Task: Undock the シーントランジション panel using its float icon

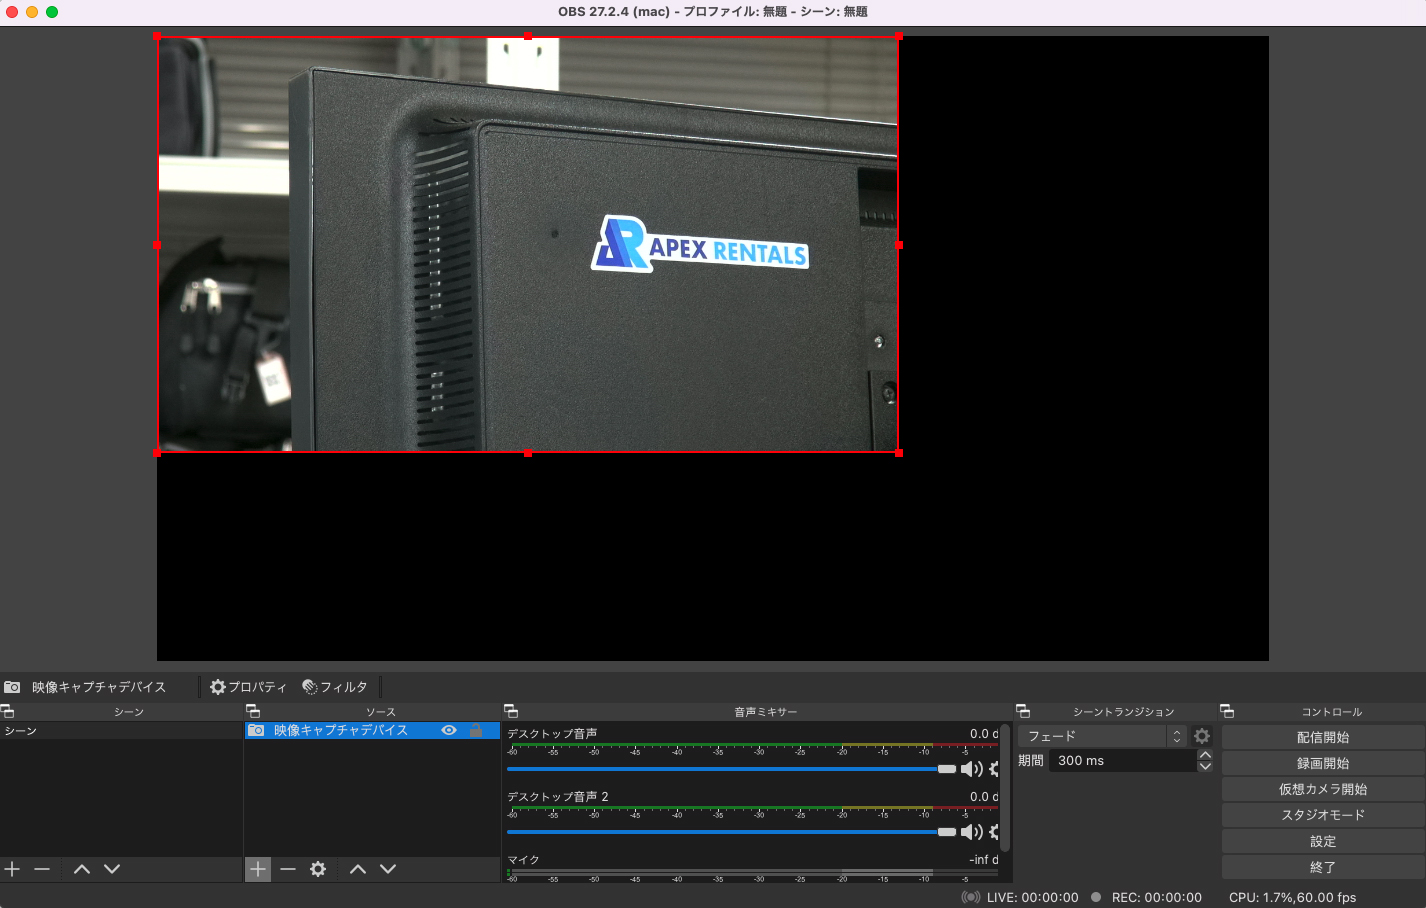Action: (1023, 711)
